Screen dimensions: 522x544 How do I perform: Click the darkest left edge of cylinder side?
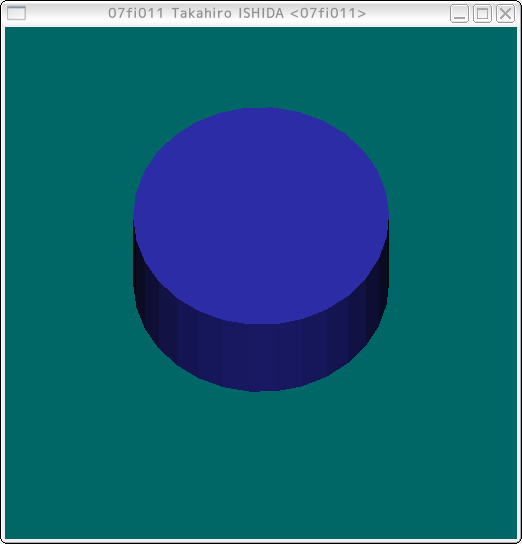pyautogui.click(x=139, y=278)
